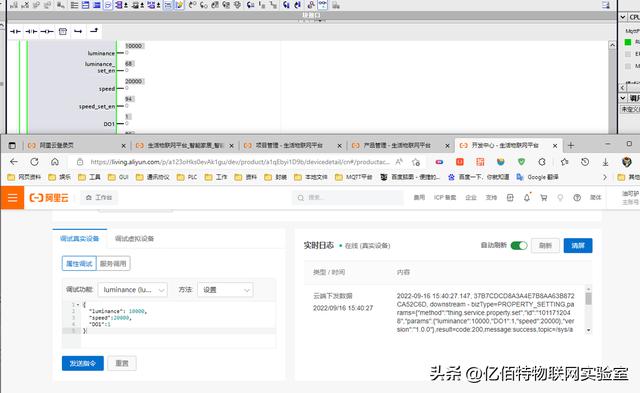This screenshot has width=640, height=393.
Task: Open the Aliyun shopping cart icon
Action: coord(544,198)
